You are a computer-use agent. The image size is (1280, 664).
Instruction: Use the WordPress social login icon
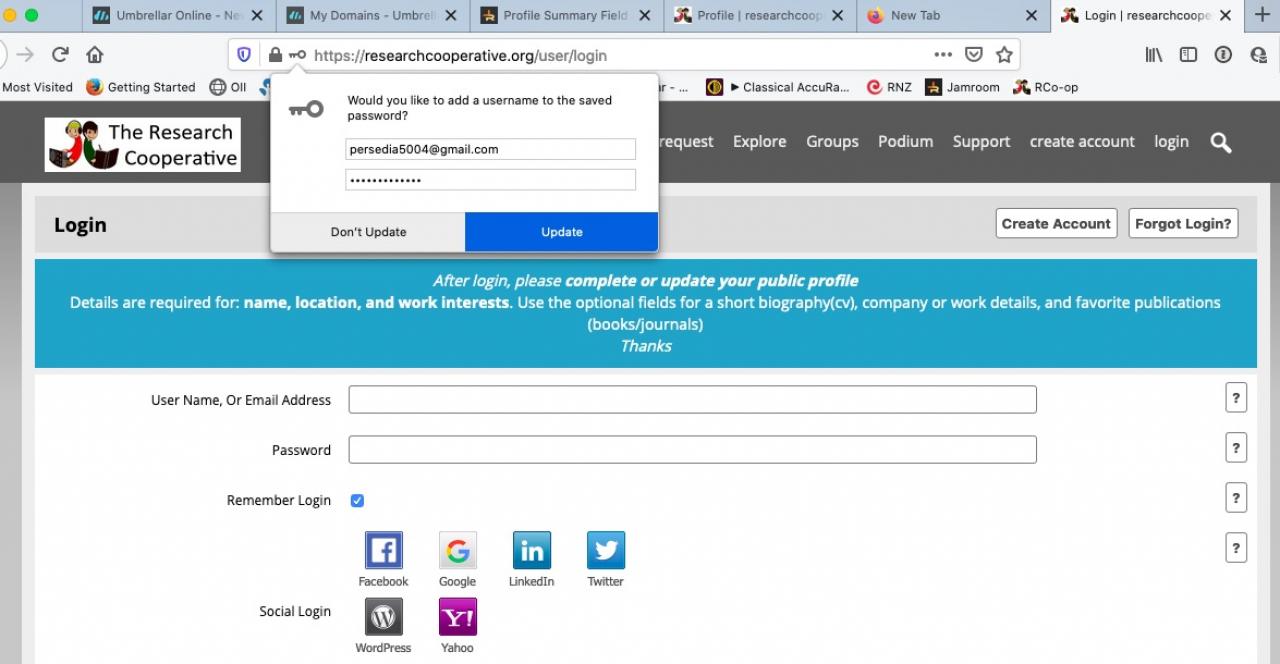tap(383, 617)
